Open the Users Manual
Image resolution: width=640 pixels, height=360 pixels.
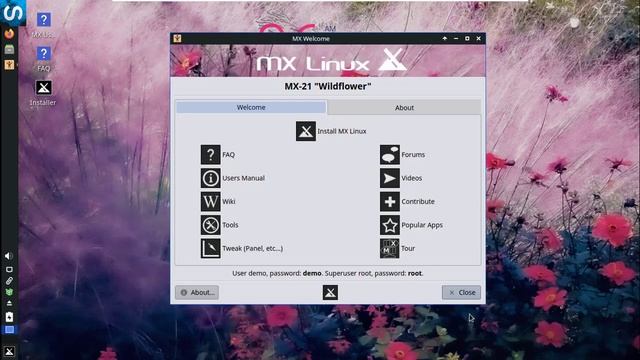click(233, 178)
